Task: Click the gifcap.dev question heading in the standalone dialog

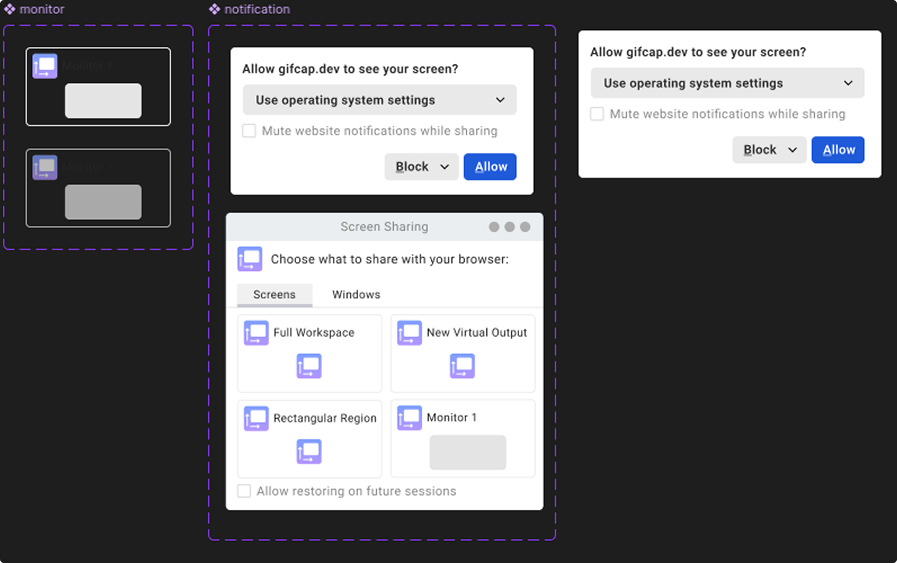Action: tap(698, 52)
